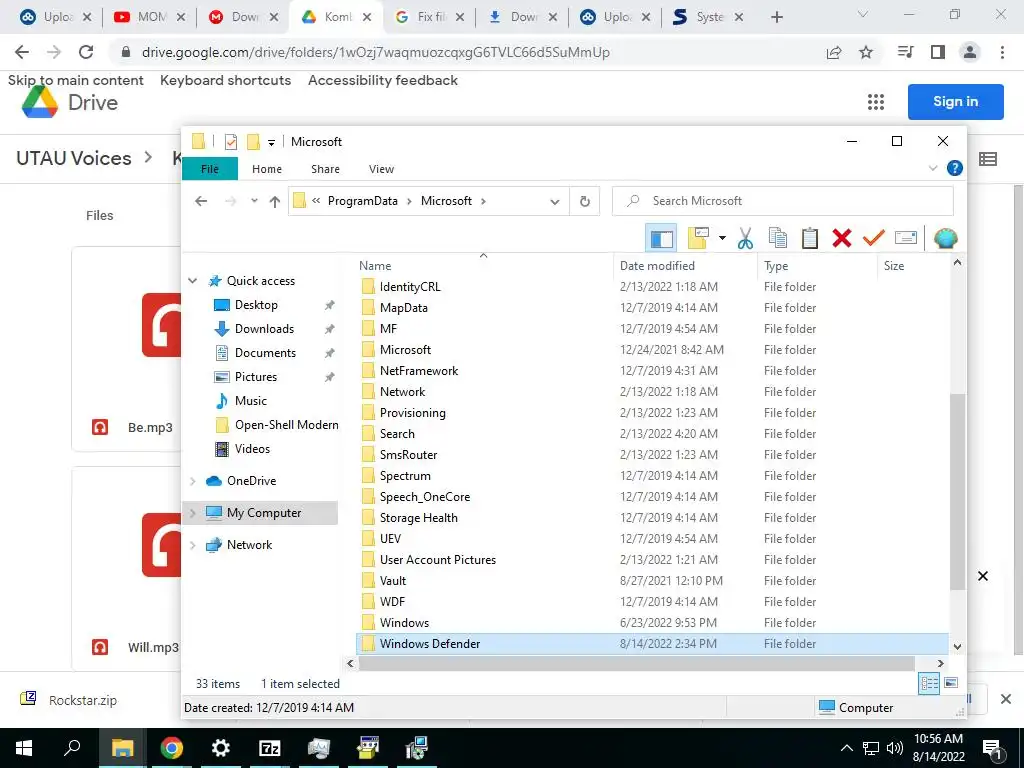Switch to the details view button
The height and width of the screenshot is (768, 1024).
pos(929,684)
